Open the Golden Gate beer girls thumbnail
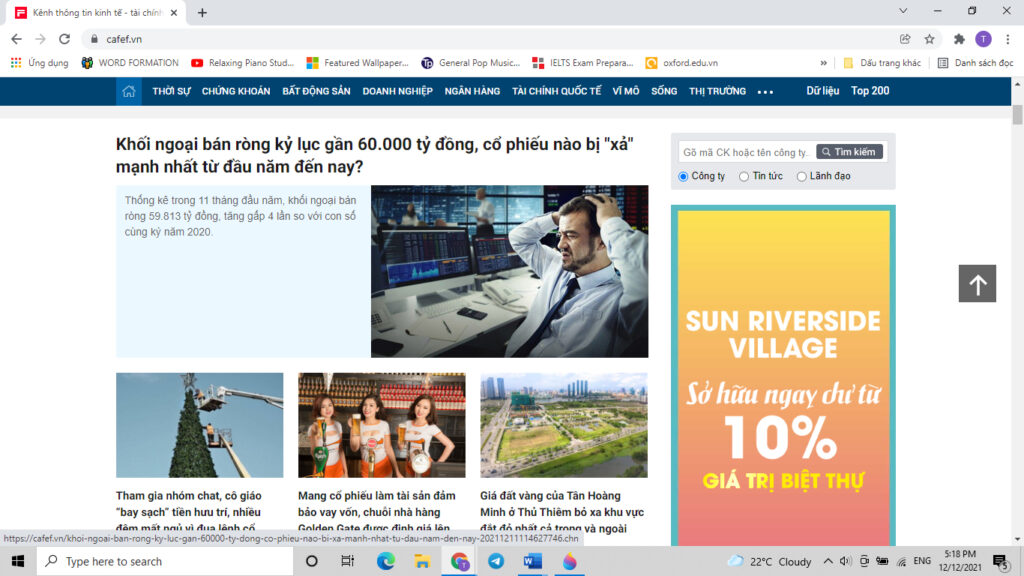 point(381,425)
